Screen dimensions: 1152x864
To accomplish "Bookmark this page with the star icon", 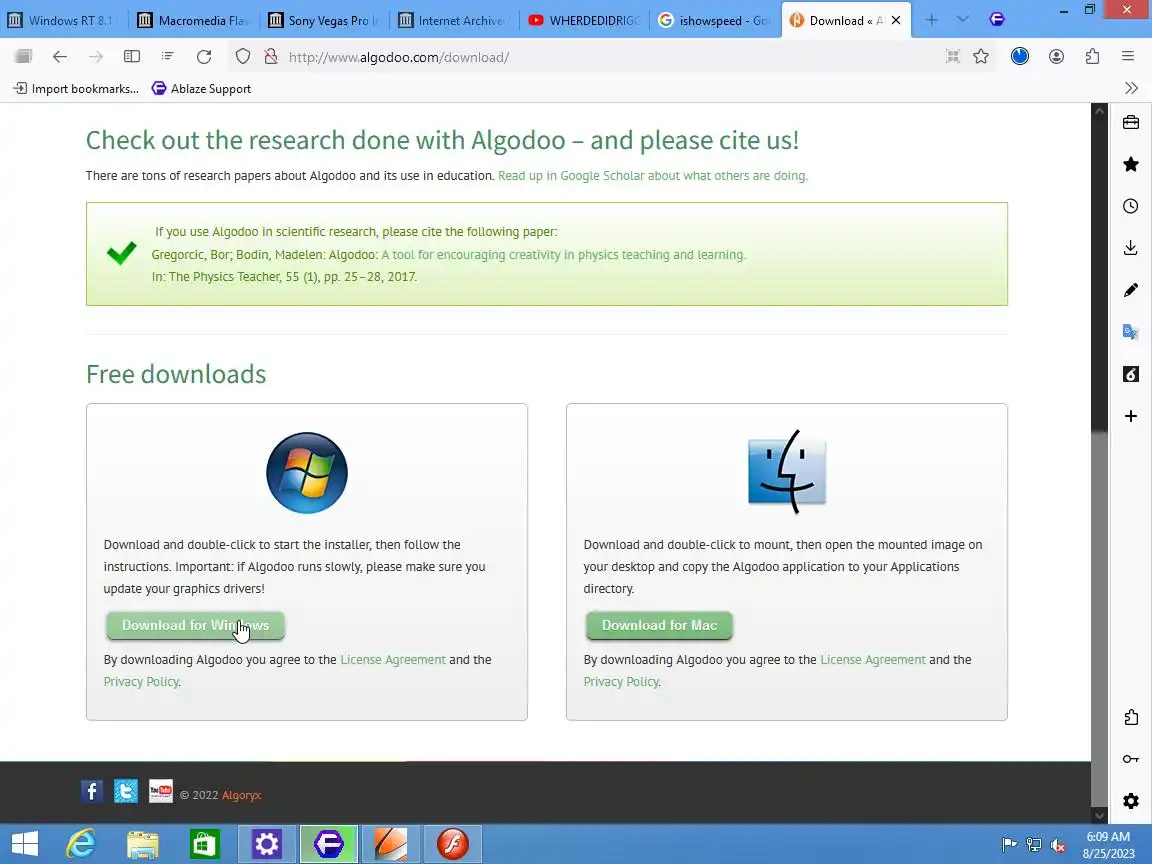I will coord(981,57).
